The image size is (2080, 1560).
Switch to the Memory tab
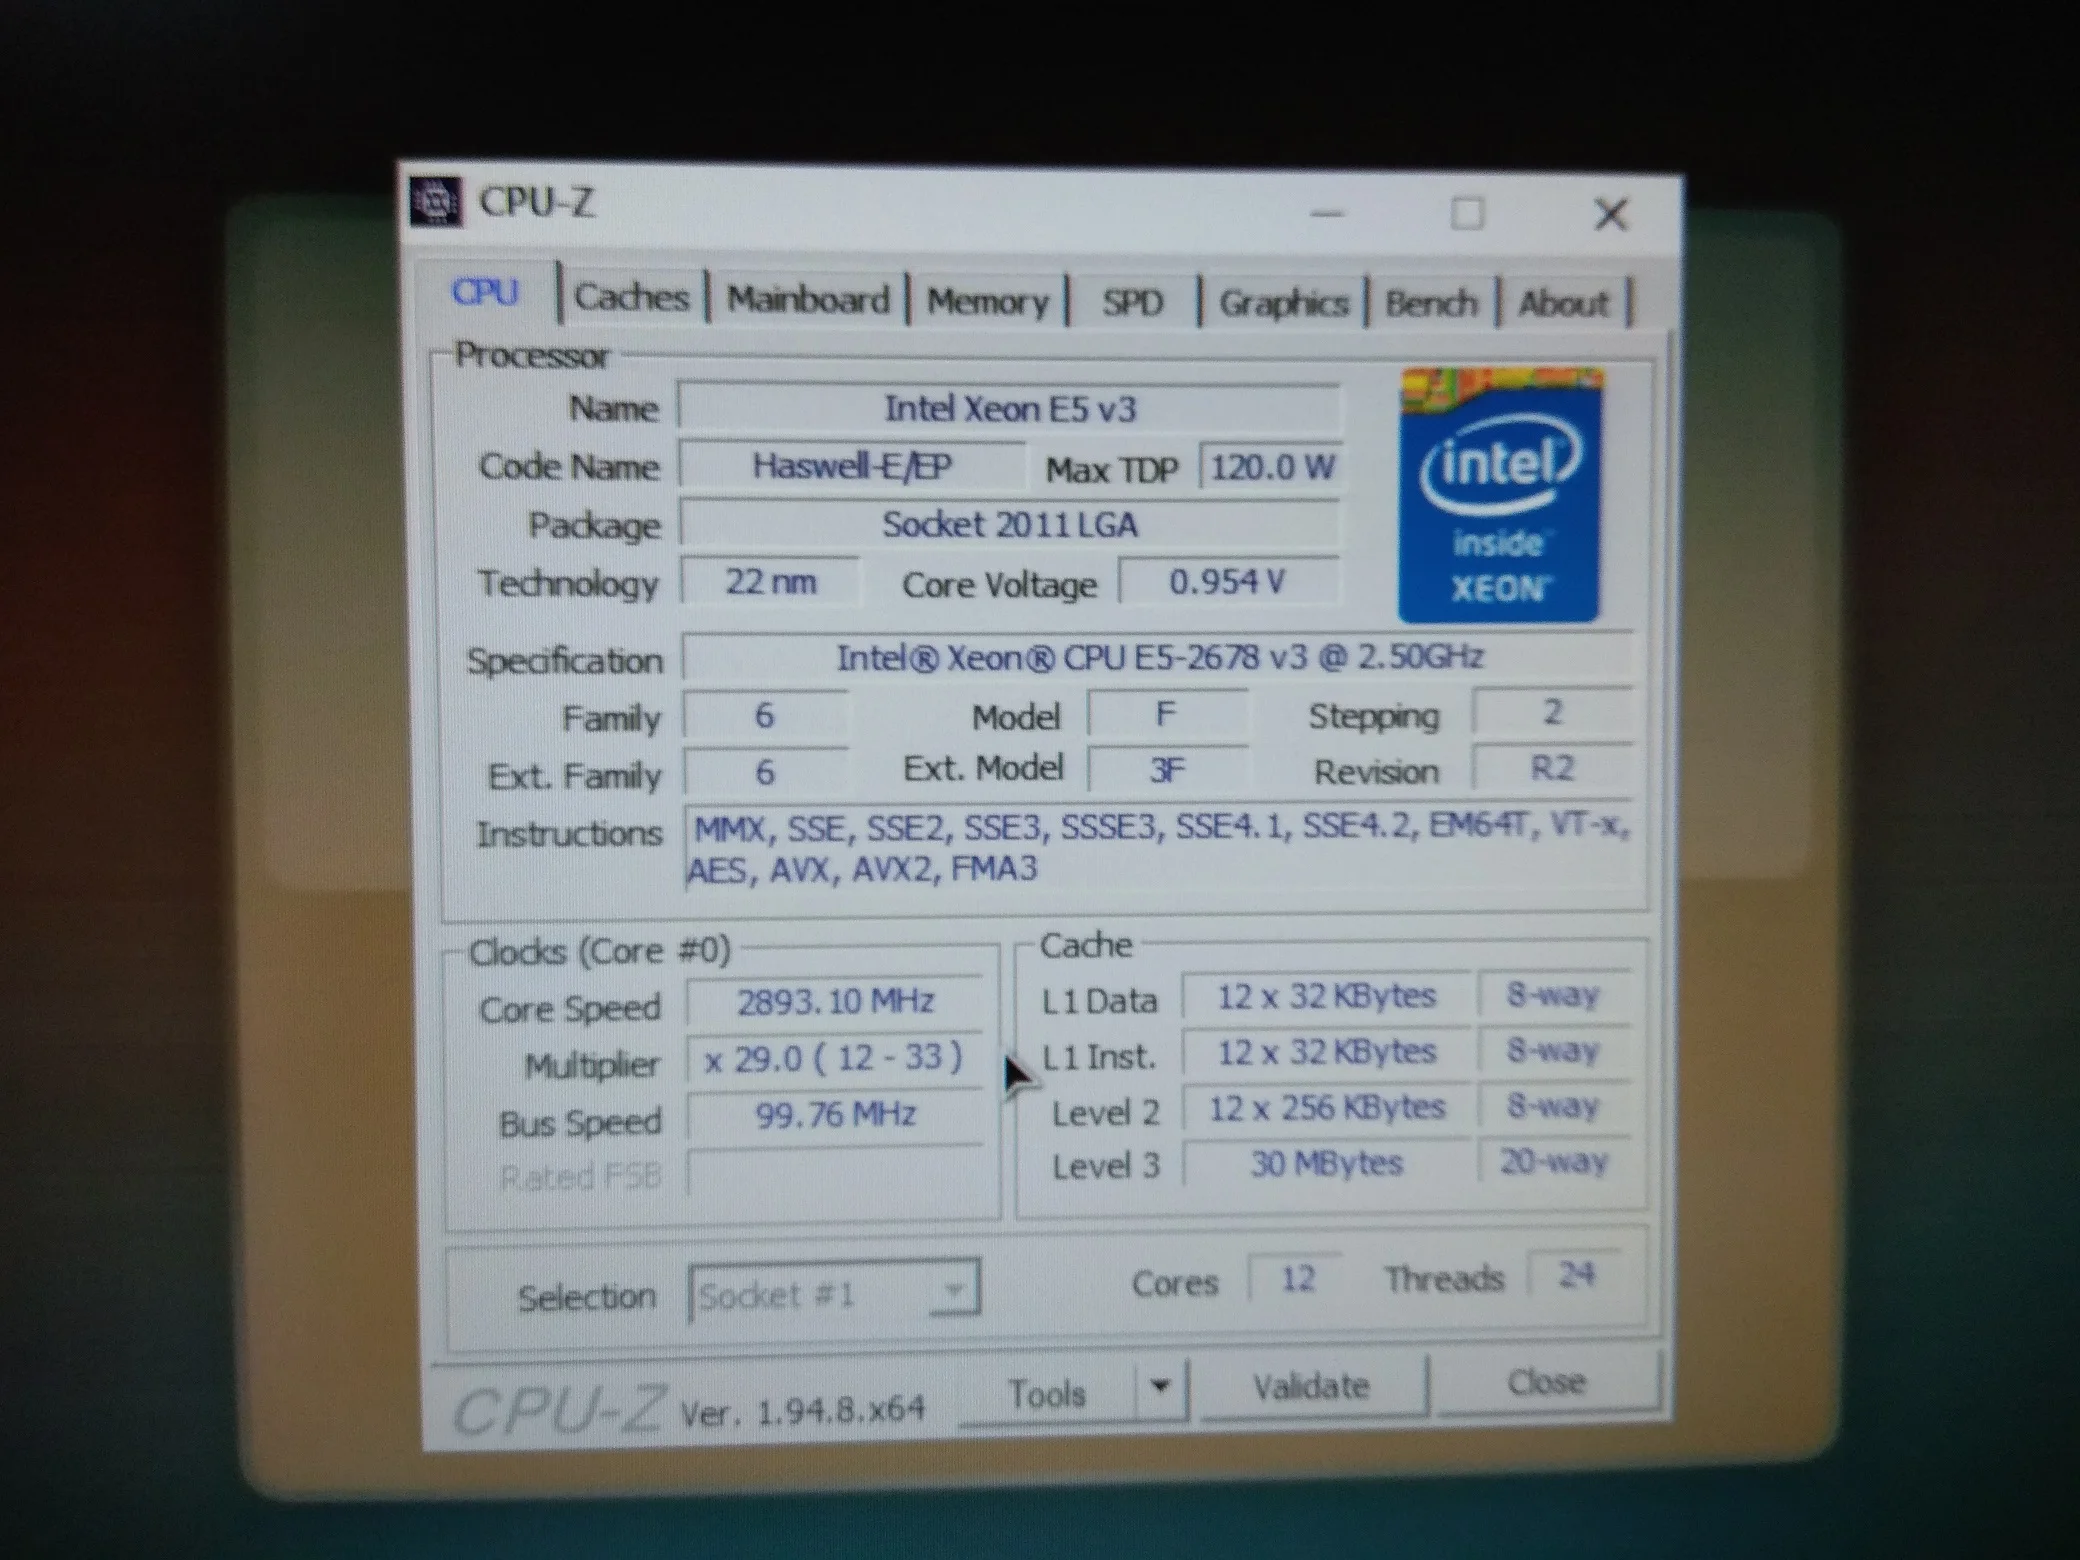(986, 302)
